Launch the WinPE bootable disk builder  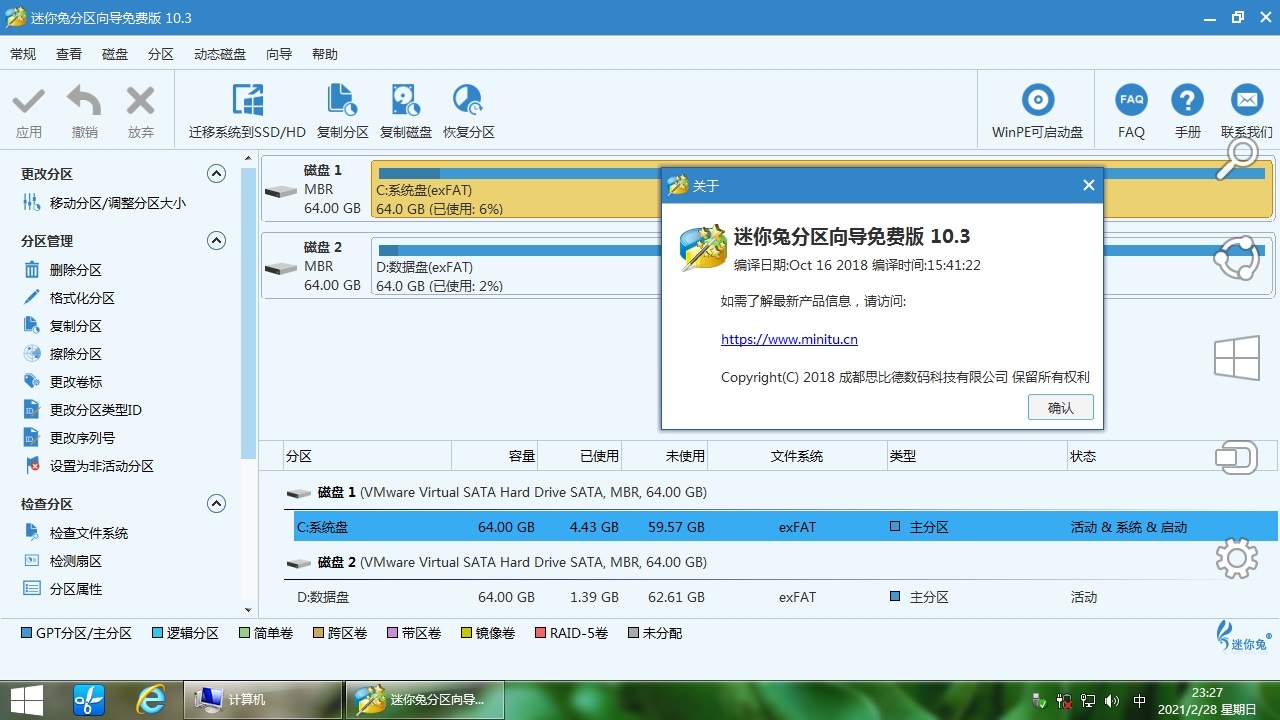1037,110
